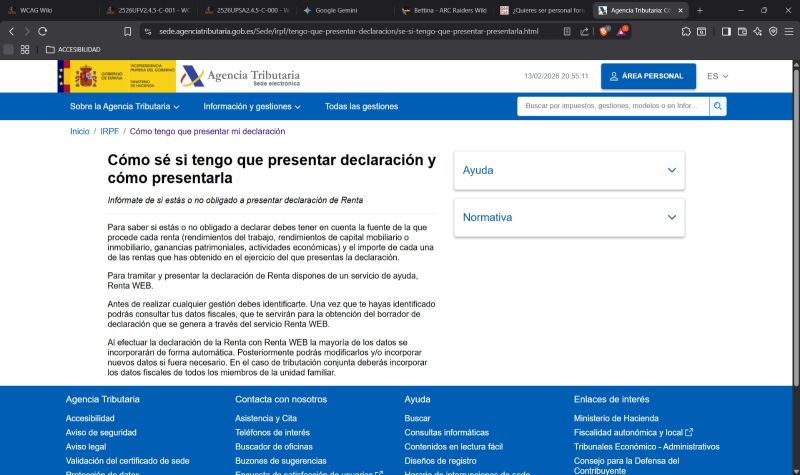The height and width of the screenshot is (475, 800).
Task: Click the search magnifier icon
Action: (718, 106)
